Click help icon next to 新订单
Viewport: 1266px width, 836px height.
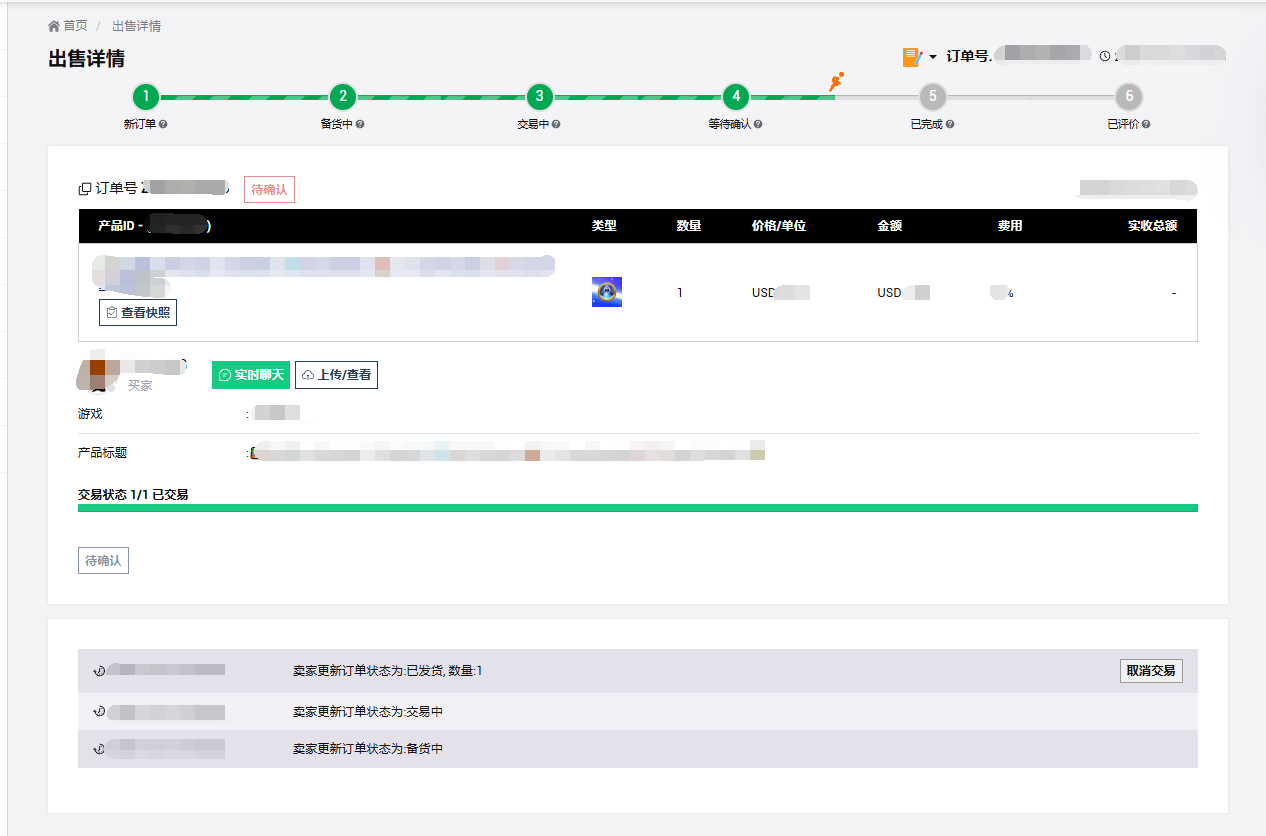click(x=163, y=125)
